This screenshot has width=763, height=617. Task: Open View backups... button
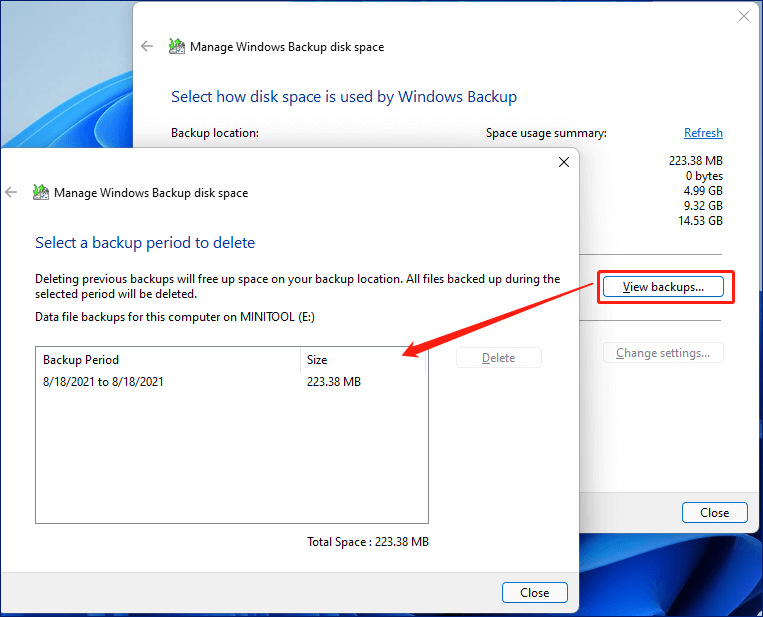pyautogui.click(x=663, y=287)
